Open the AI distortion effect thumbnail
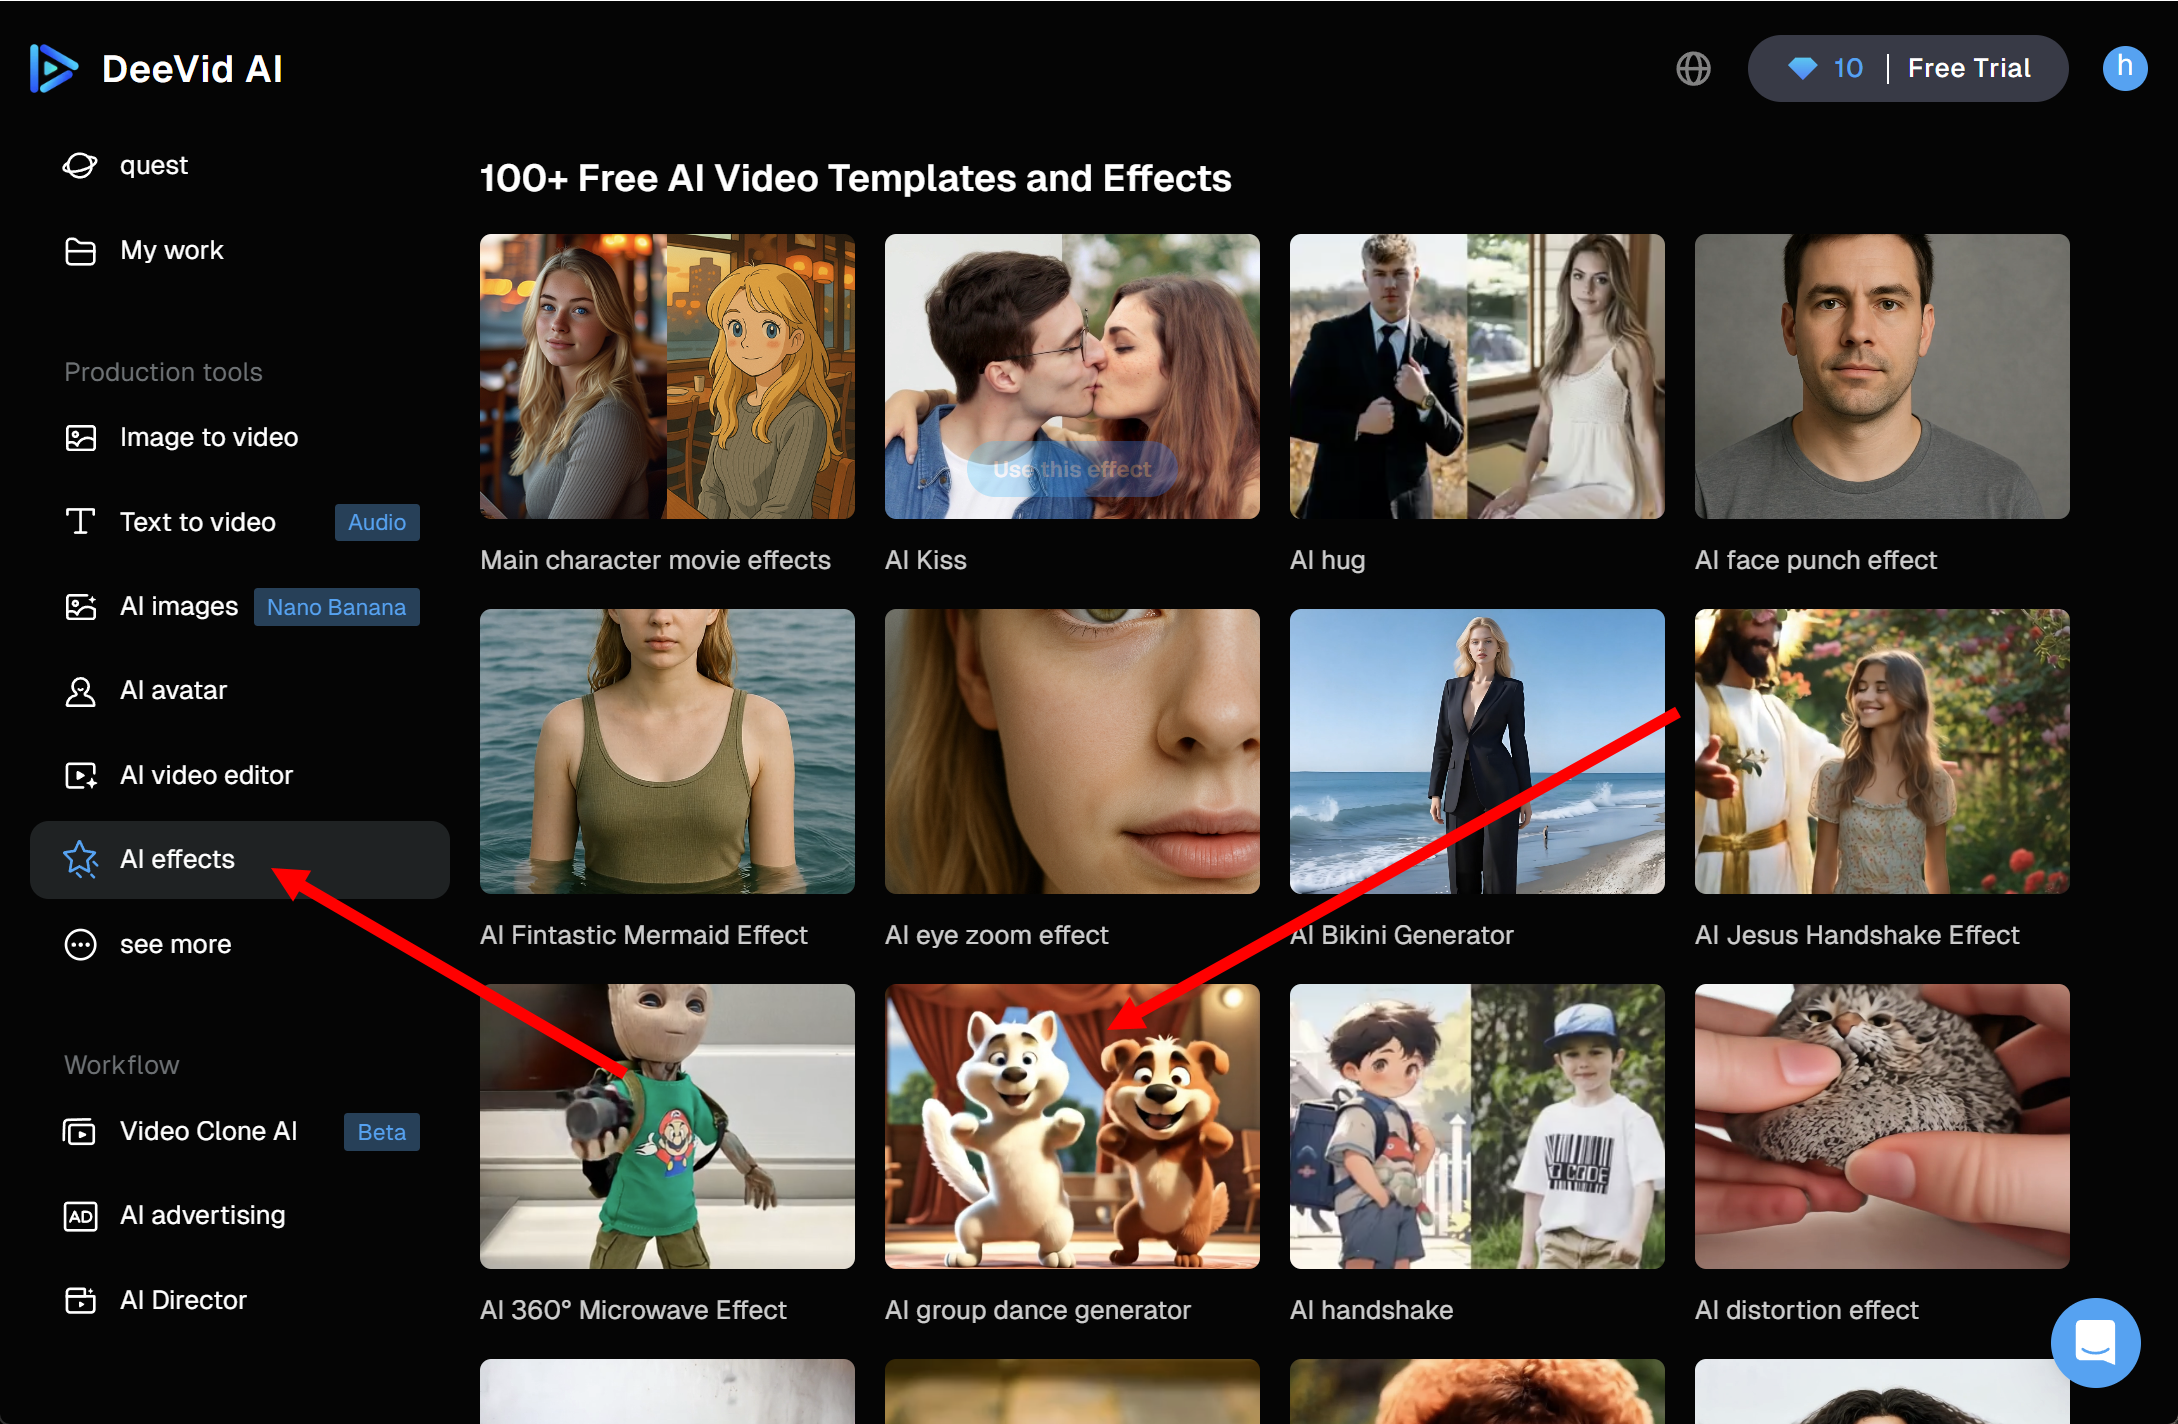Screen dimensions: 2178x1424 coord(1881,1126)
